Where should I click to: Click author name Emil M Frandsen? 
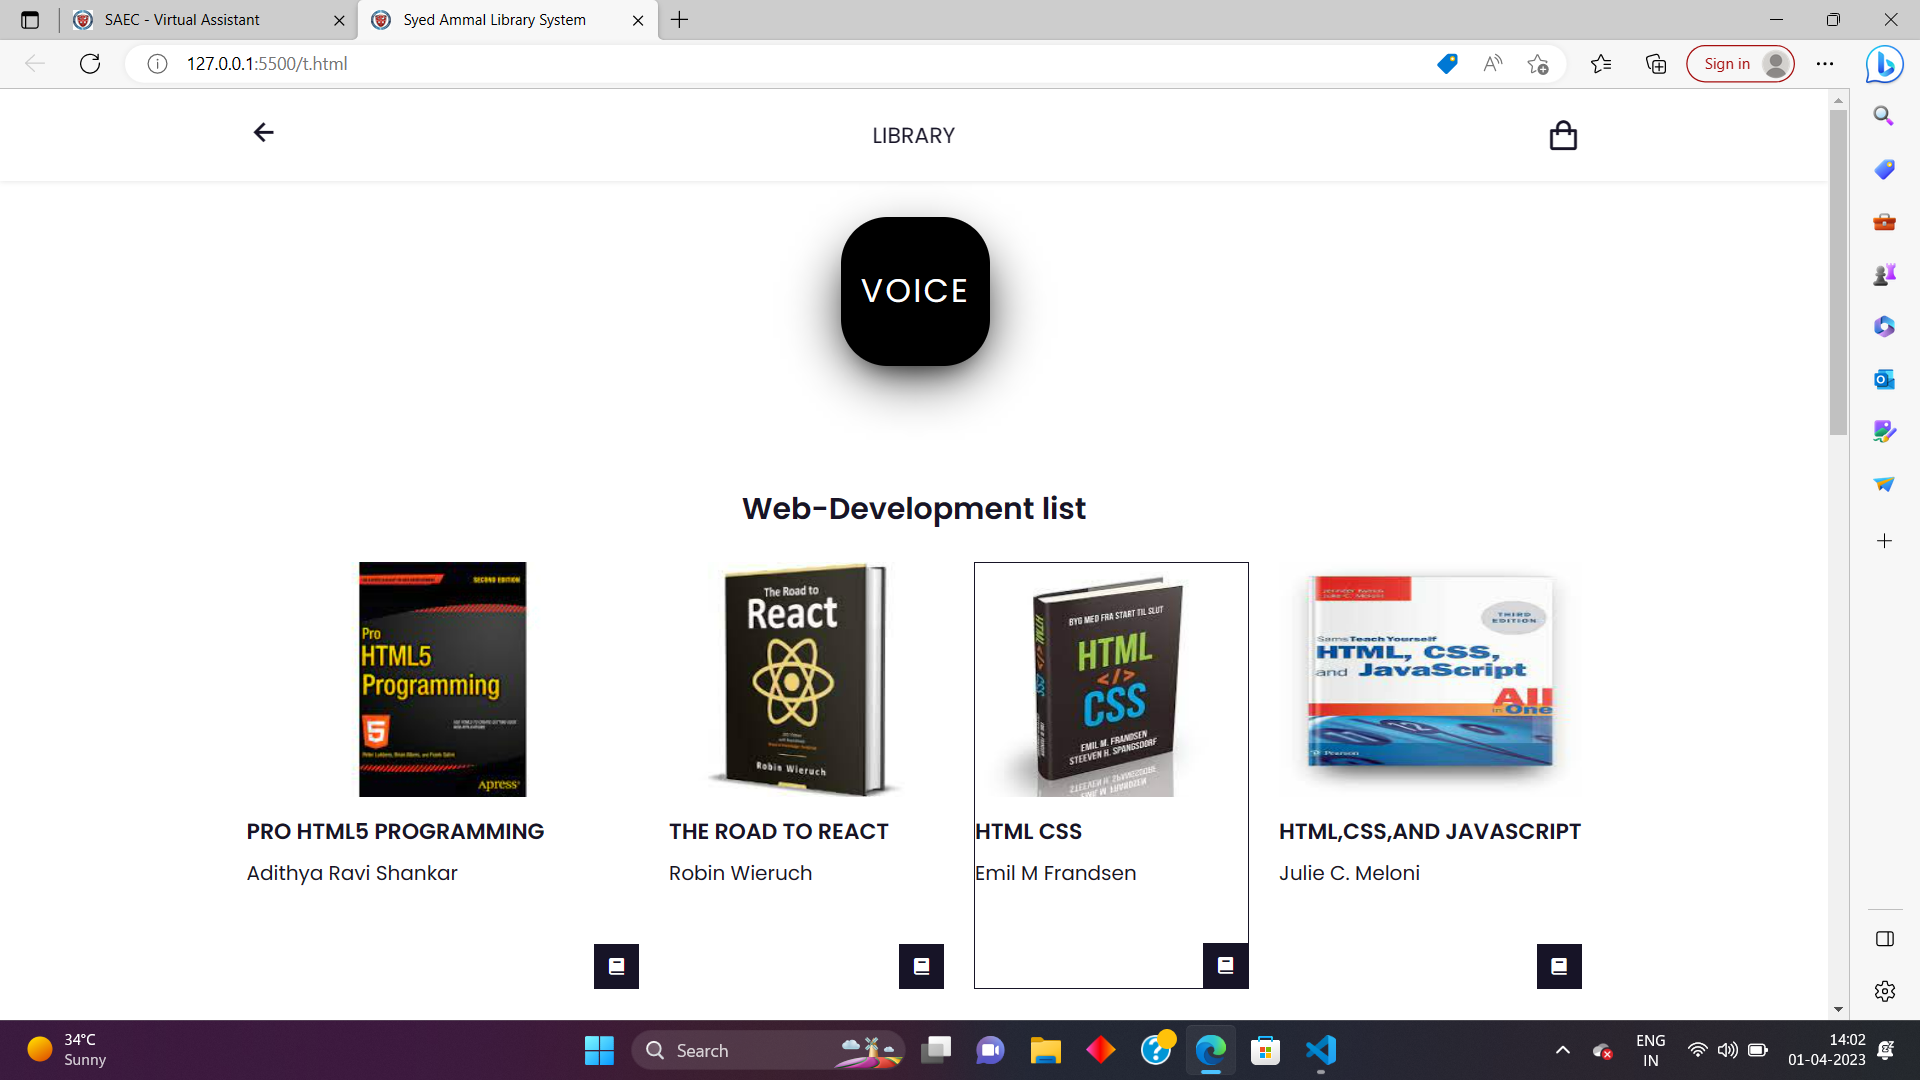pyautogui.click(x=1055, y=873)
